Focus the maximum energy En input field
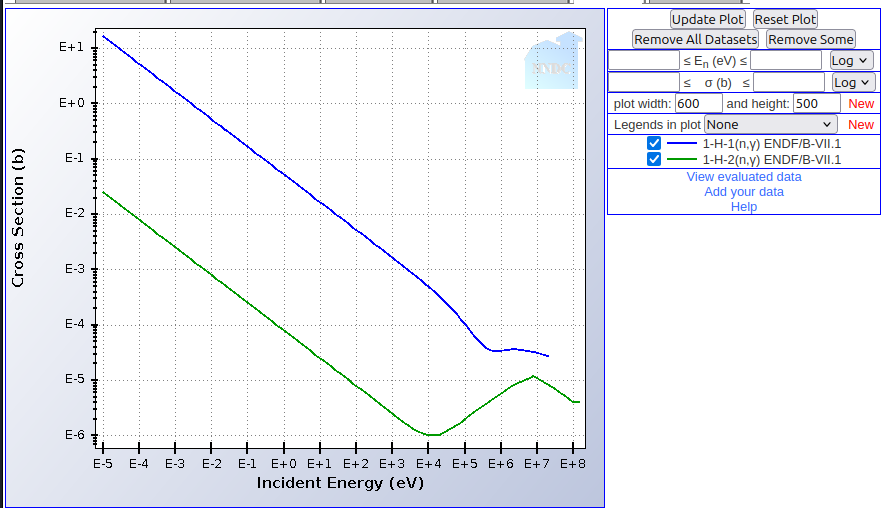The height and width of the screenshot is (508, 895). click(785, 60)
